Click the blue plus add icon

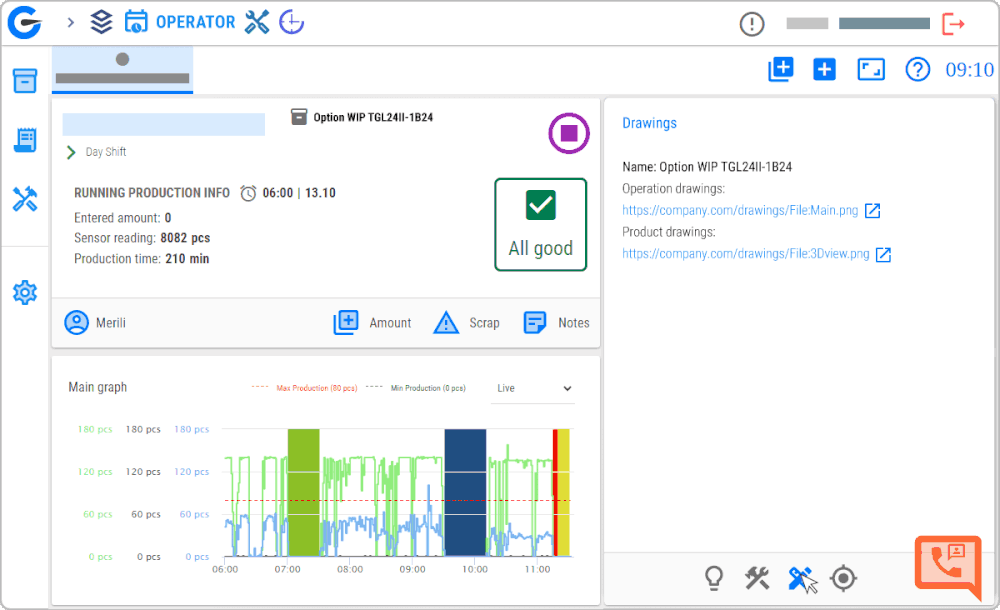click(x=824, y=69)
